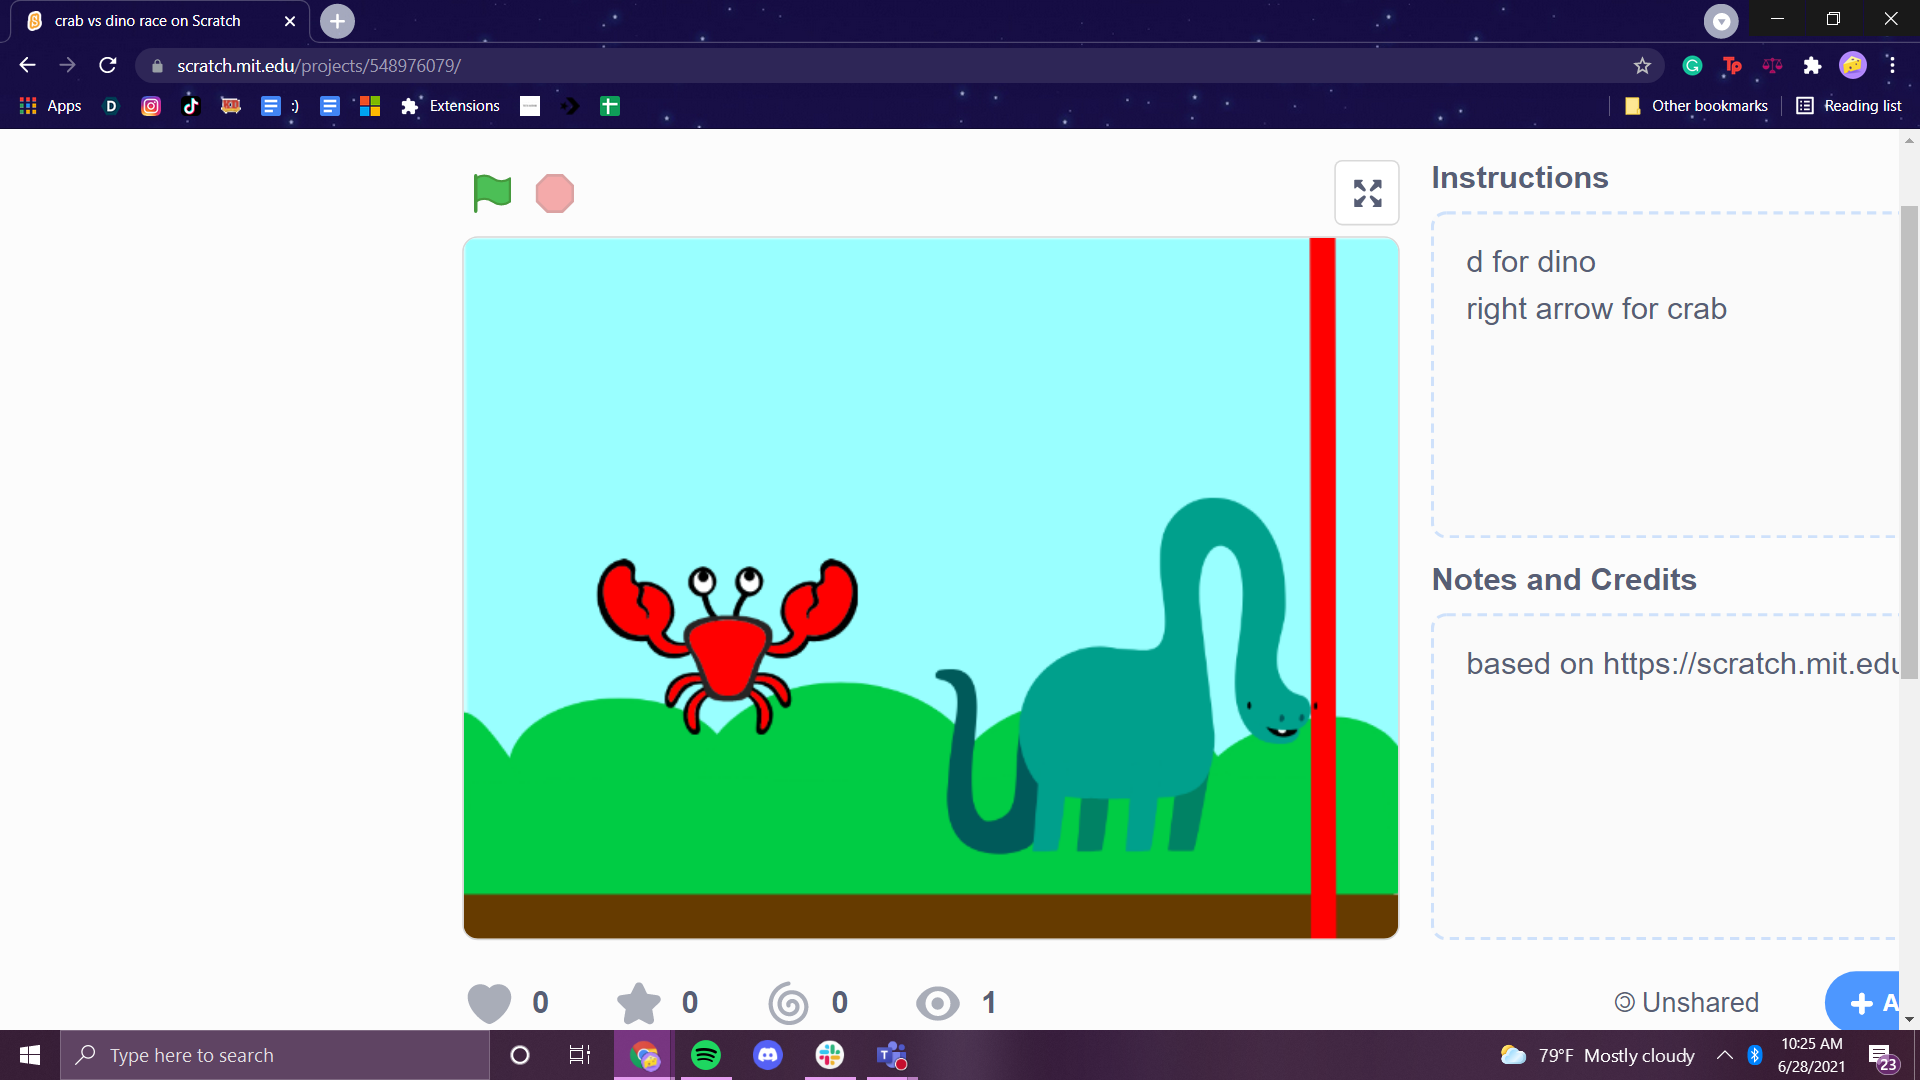Click the stop sign to halt project
1920x1080 pixels.
click(554, 193)
